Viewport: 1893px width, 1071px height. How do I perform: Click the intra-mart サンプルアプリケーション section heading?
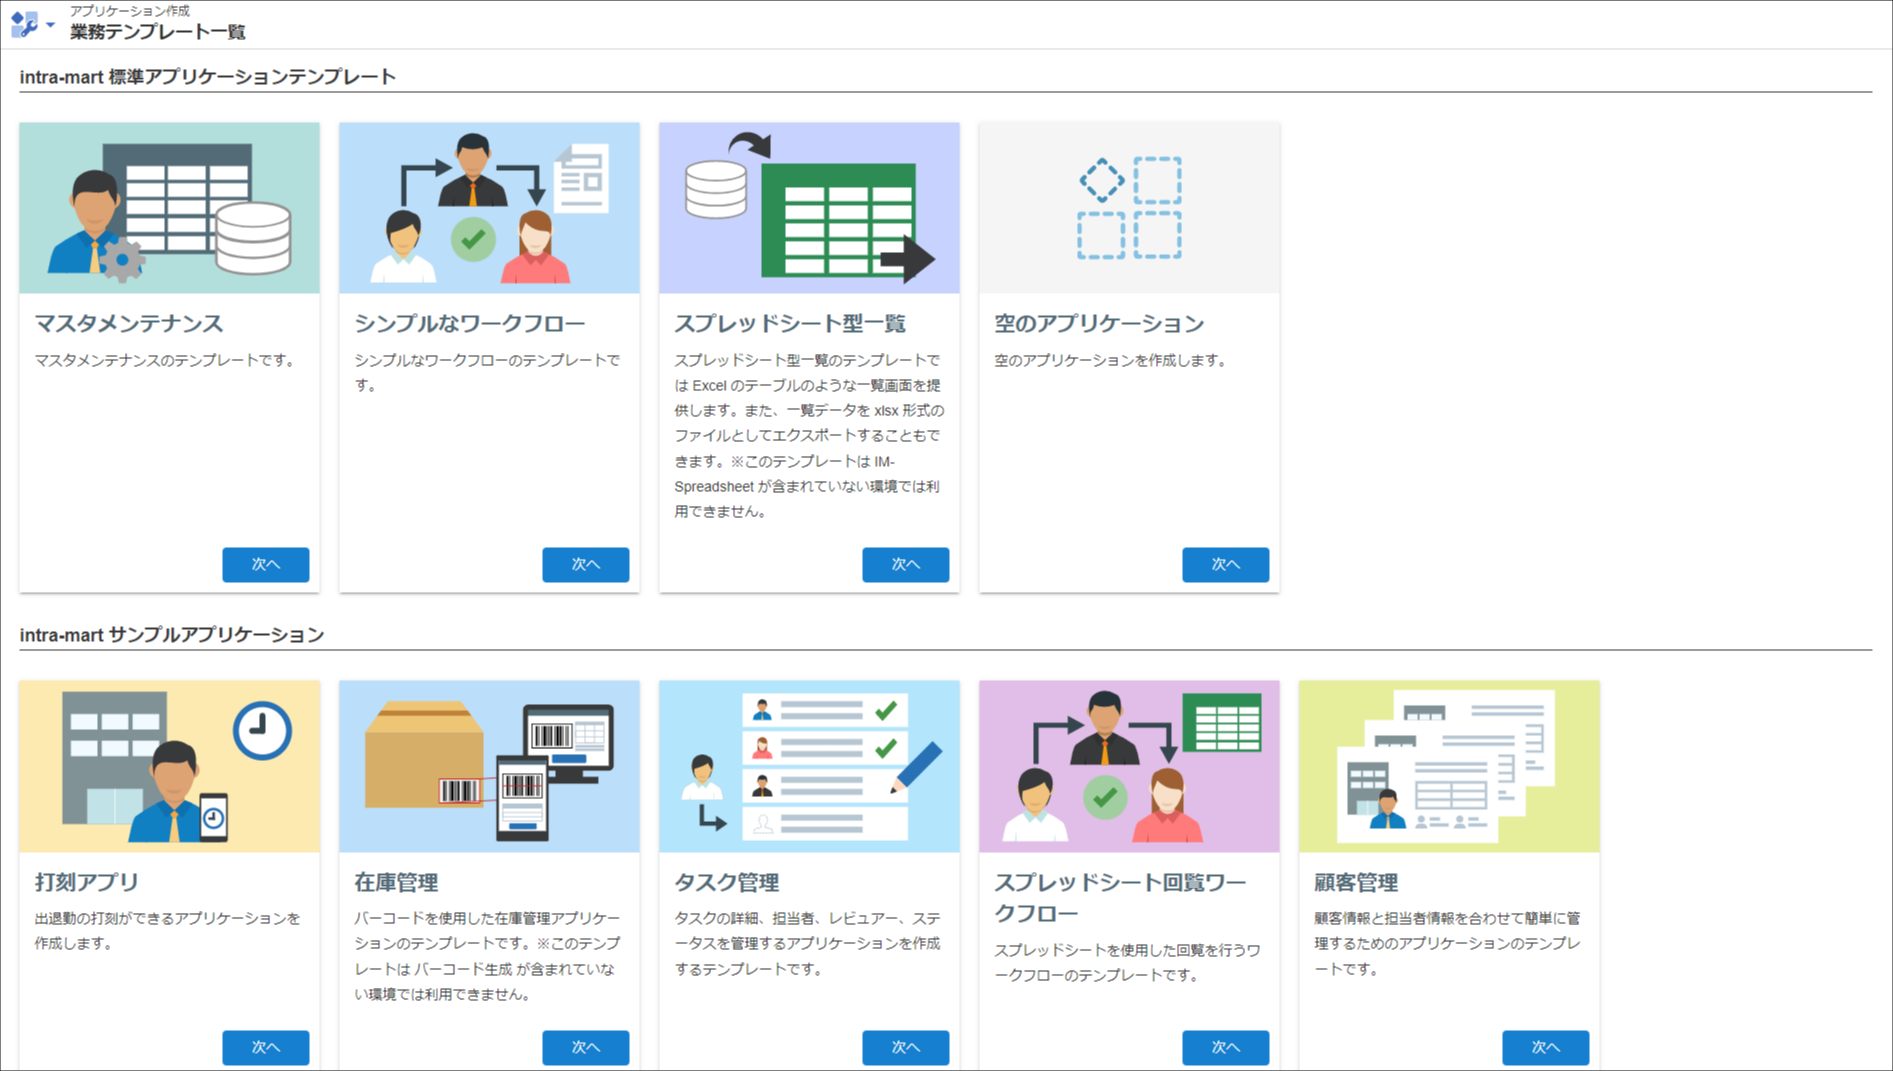tap(172, 635)
